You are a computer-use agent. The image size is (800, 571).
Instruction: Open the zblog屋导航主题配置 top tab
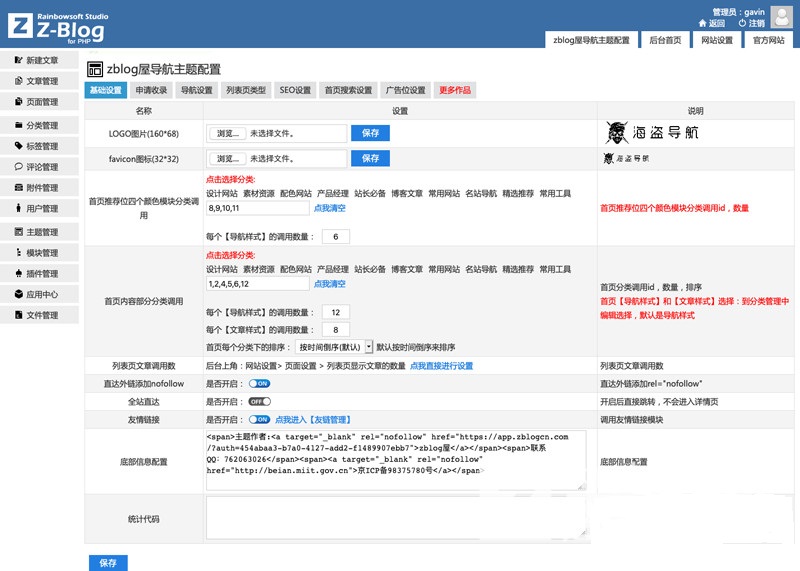tap(591, 40)
